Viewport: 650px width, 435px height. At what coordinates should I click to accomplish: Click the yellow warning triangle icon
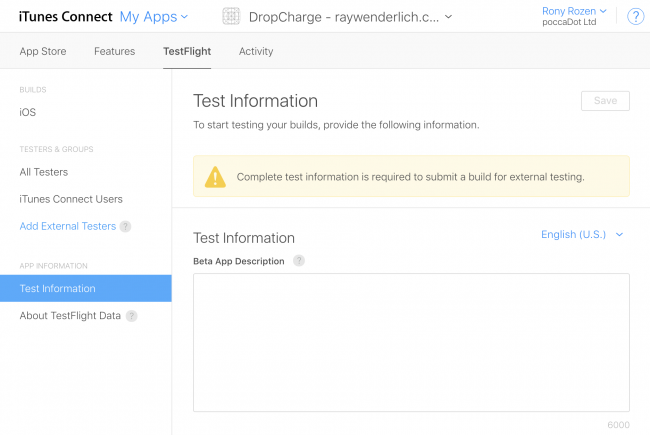pos(215,177)
